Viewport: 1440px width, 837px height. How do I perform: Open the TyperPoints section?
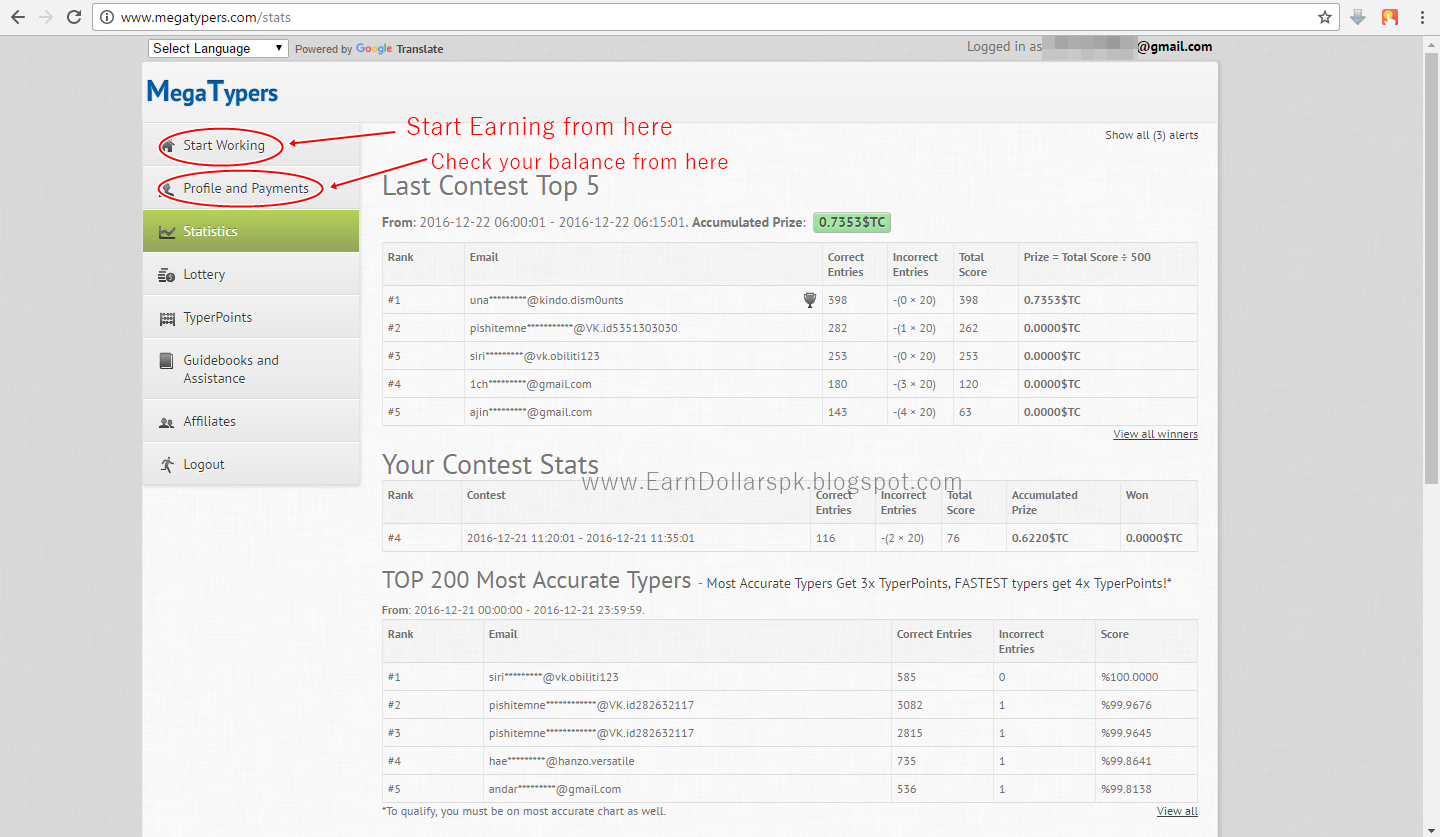click(x=251, y=317)
